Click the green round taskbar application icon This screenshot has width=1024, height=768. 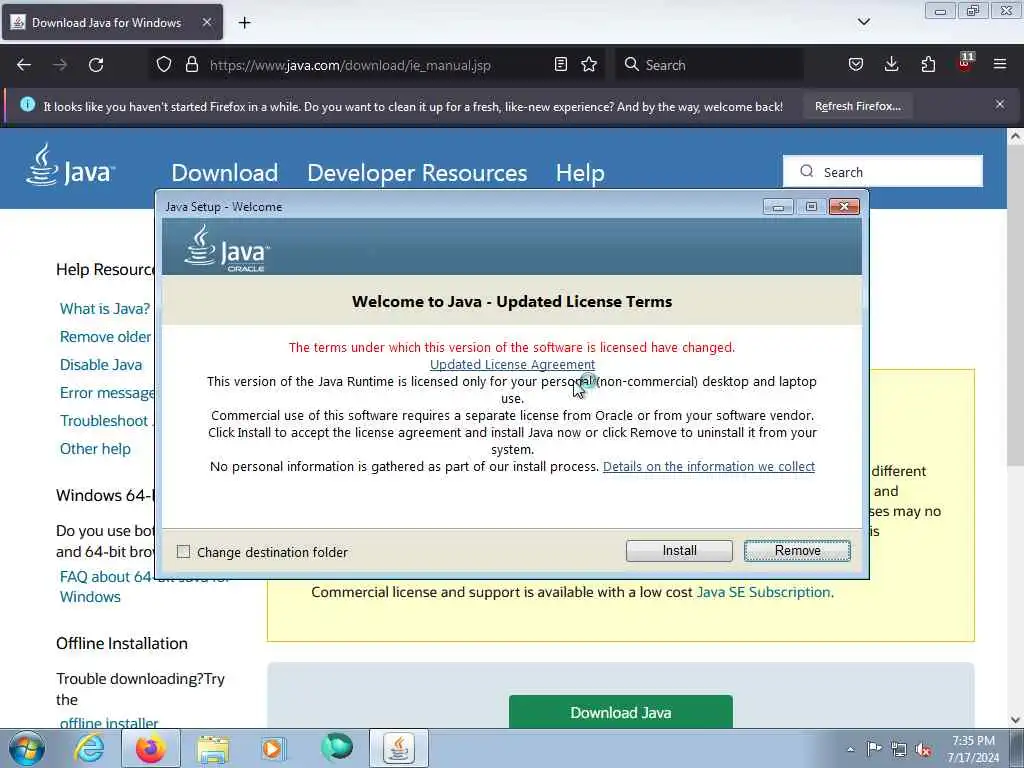(x=337, y=747)
